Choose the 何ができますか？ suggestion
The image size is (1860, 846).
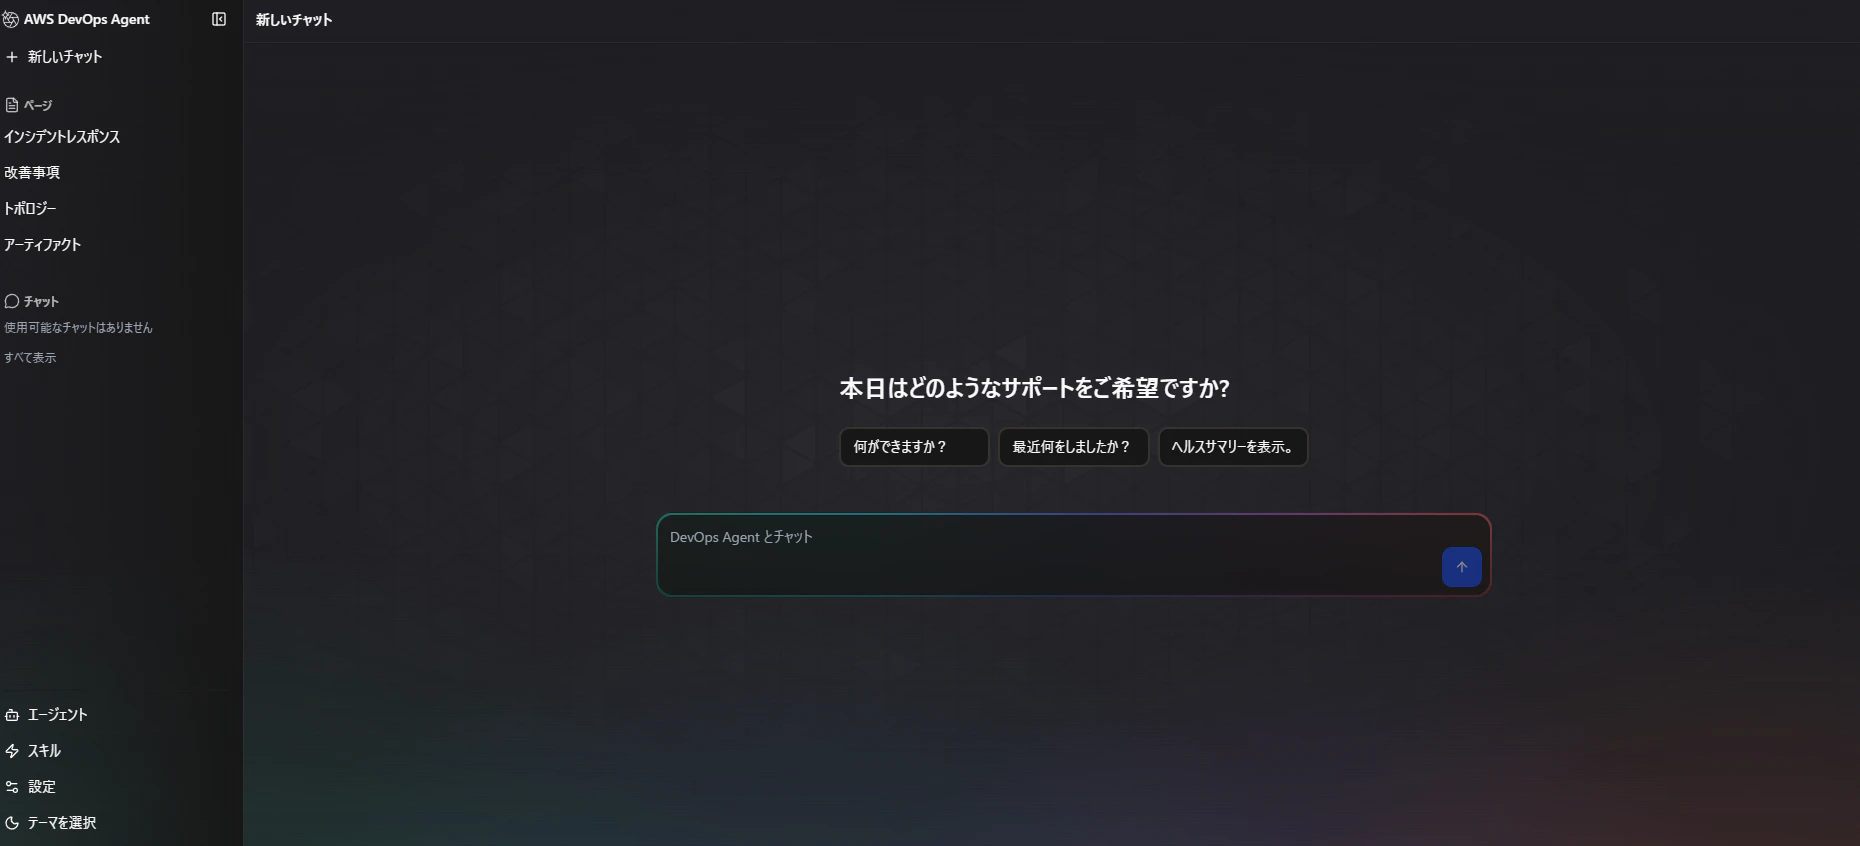[914, 447]
